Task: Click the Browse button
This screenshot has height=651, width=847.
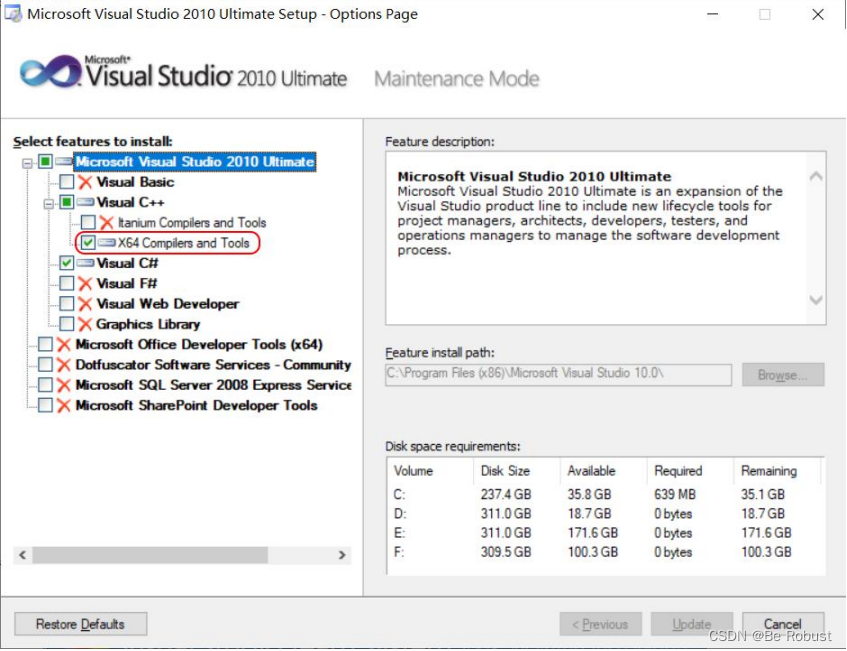Action: point(783,374)
